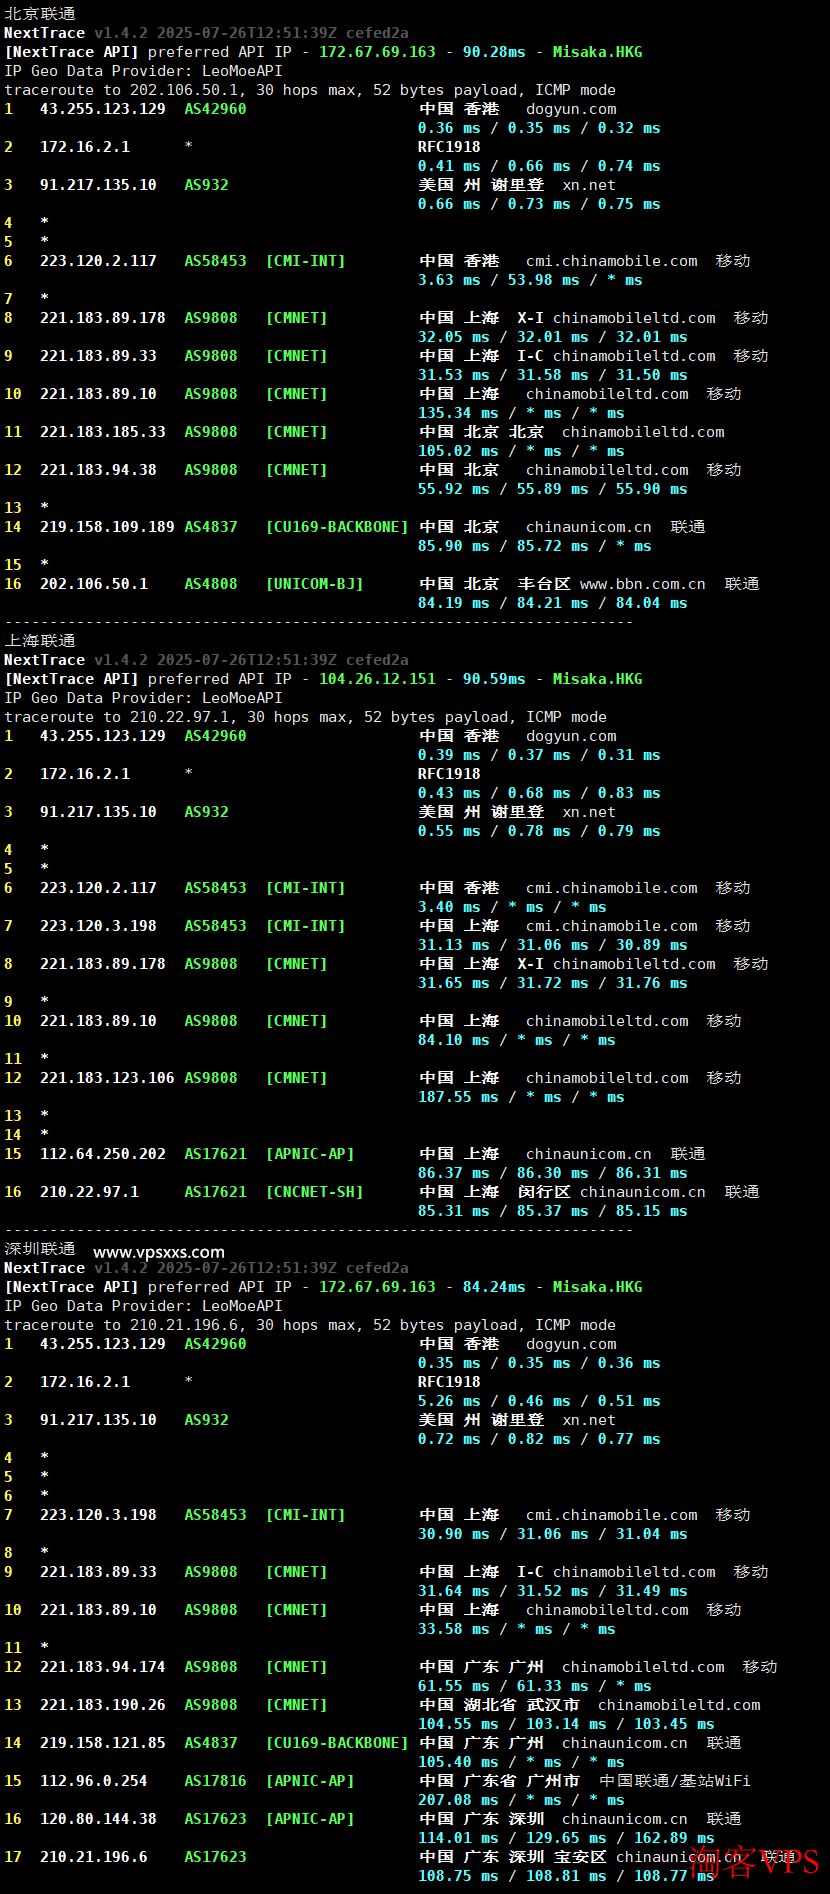Select the 53.98 ms latency
This screenshot has height=1894, width=830.
[543, 280]
